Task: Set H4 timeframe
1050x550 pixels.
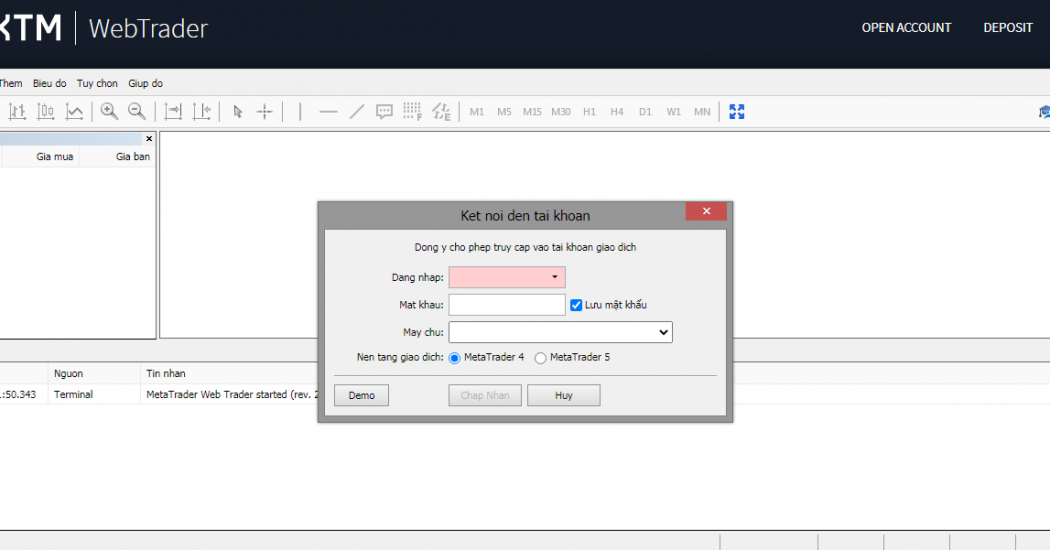Action: (x=617, y=112)
